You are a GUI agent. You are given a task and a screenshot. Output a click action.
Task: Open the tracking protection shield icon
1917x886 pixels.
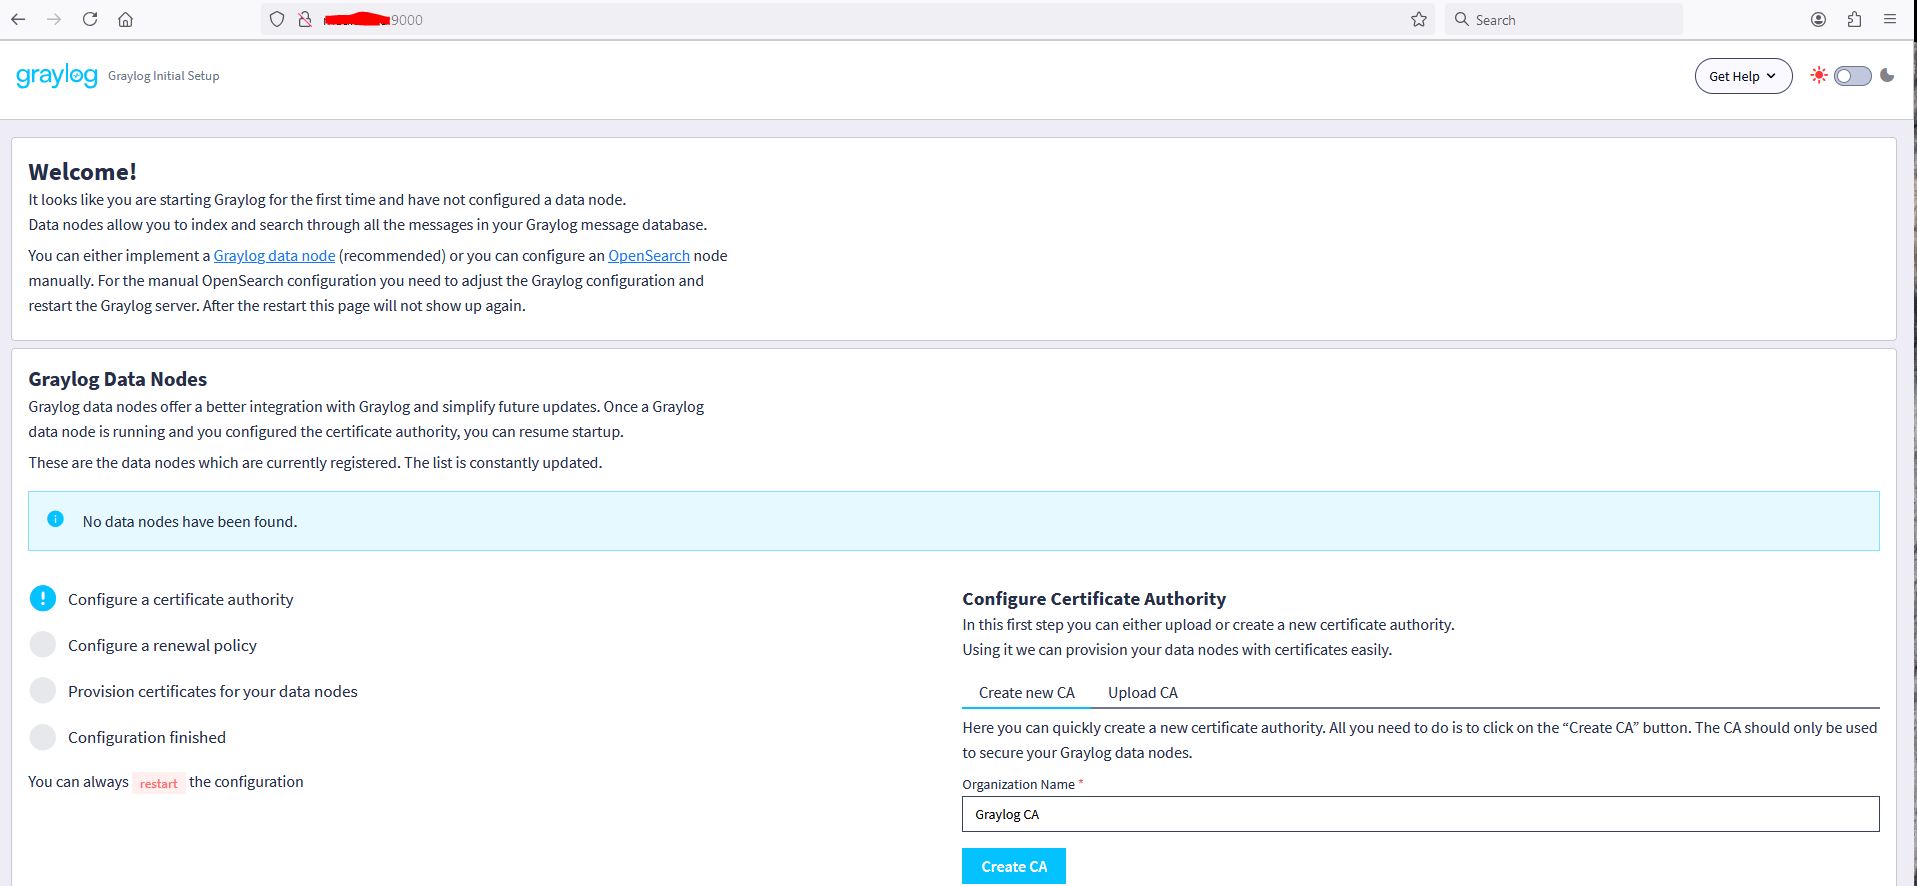tap(277, 19)
